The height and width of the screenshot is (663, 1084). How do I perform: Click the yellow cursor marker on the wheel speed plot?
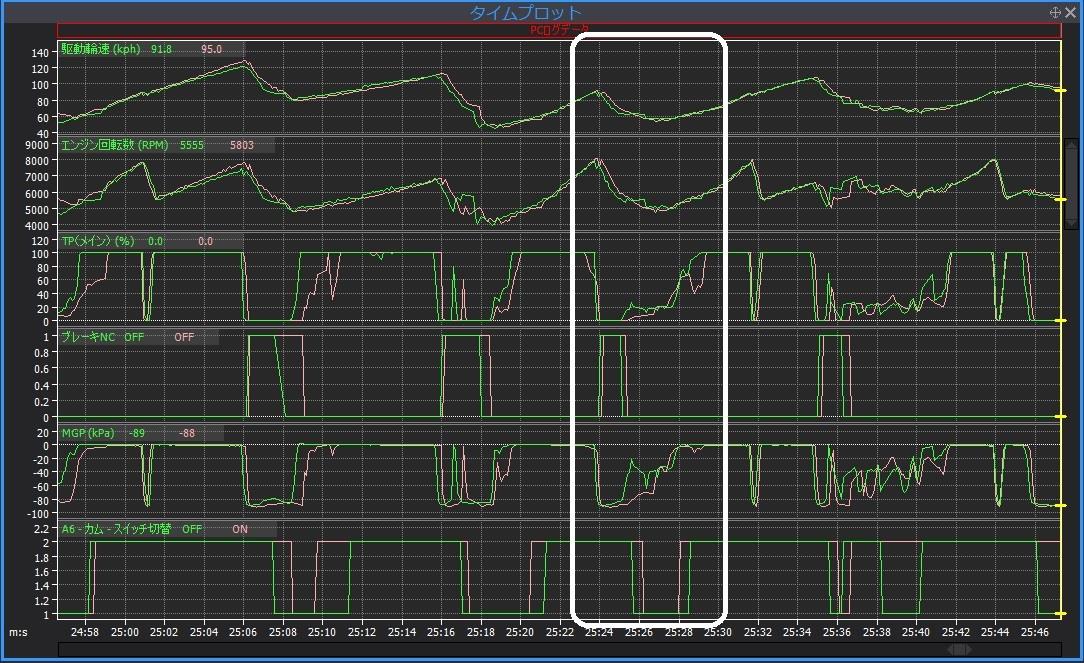point(1060,91)
